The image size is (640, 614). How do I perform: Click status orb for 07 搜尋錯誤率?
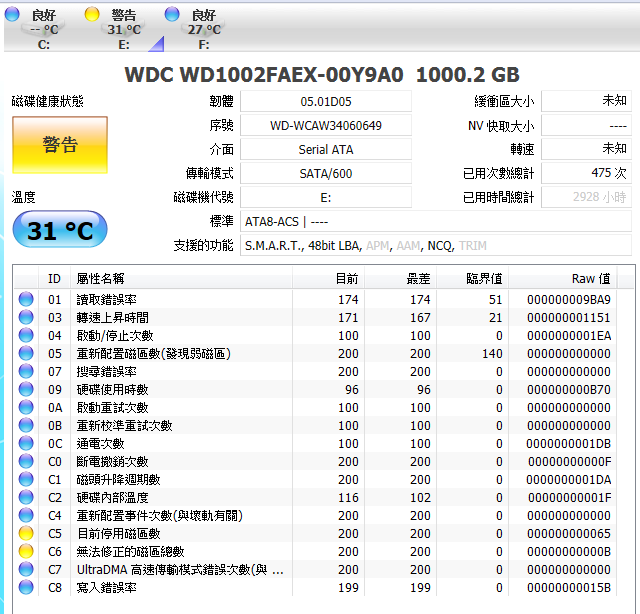(26, 371)
